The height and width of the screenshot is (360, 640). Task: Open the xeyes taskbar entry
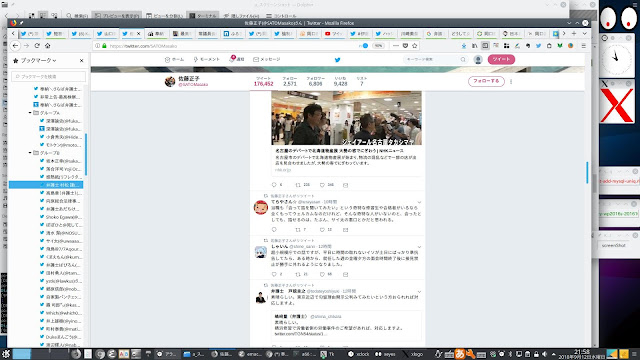pos(385,354)
